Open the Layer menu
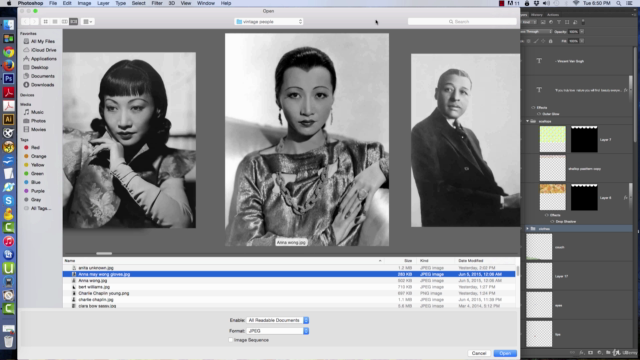The image size is (640, 360). click(103, 3)
